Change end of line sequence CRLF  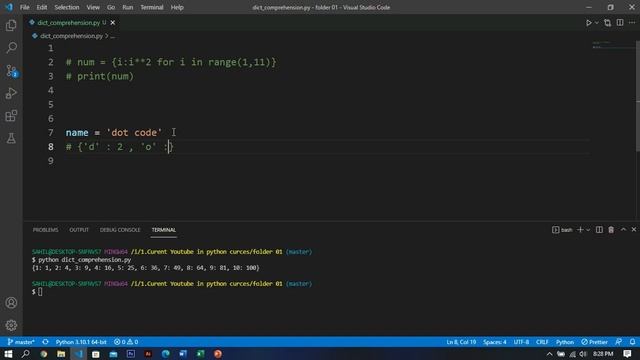[542, 342]
